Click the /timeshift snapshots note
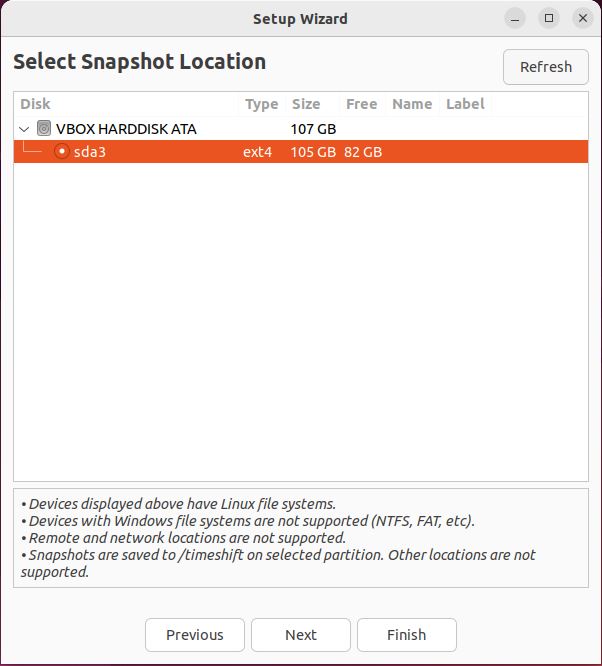Viewport: 602px width, 666px height. click(x=278, y=563)
